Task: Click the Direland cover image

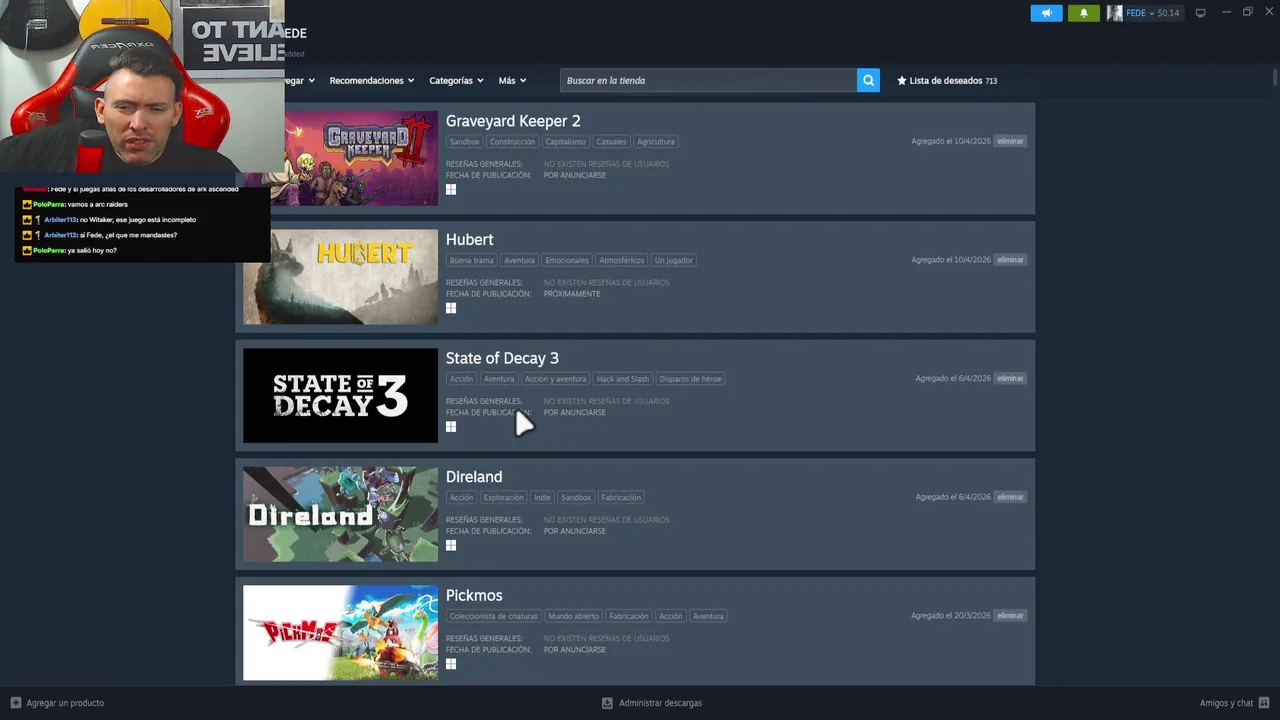Action: click(340, 514)
